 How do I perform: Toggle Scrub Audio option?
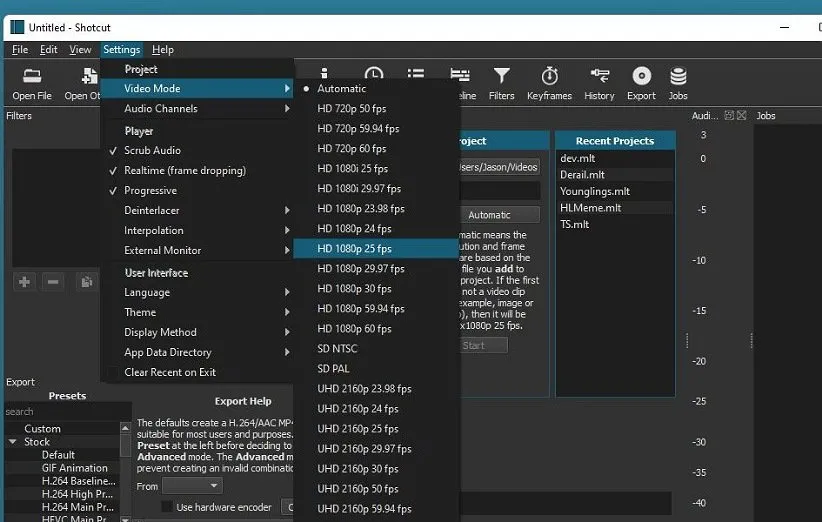click(x=197, y=150)
